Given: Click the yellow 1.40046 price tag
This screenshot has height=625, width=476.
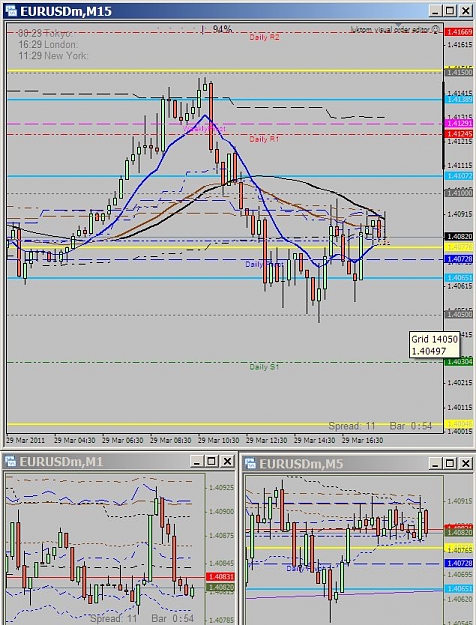Looking at the screenshot, I should point(459,424).
